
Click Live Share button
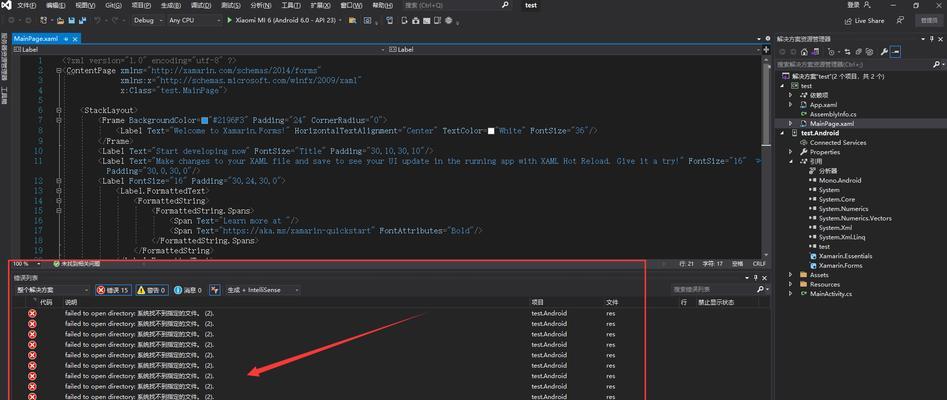point(864,21)
